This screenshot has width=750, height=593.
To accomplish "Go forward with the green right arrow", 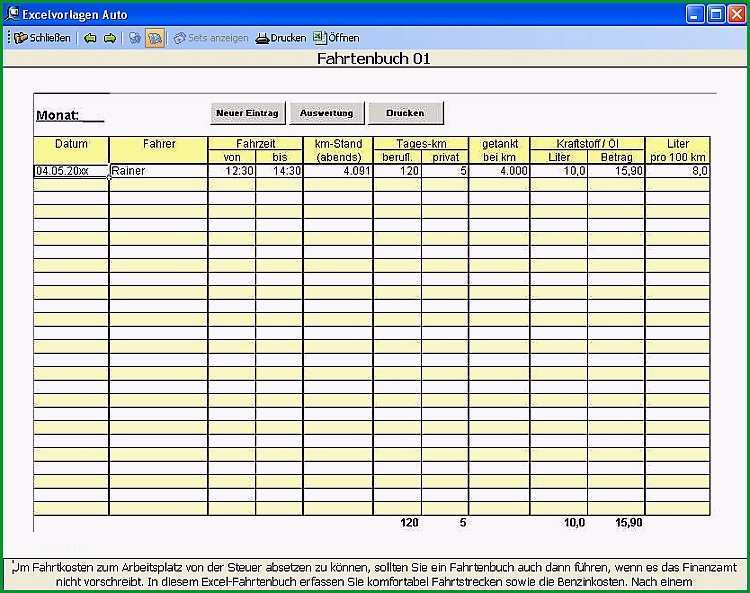I will click(x=110, y=38).
